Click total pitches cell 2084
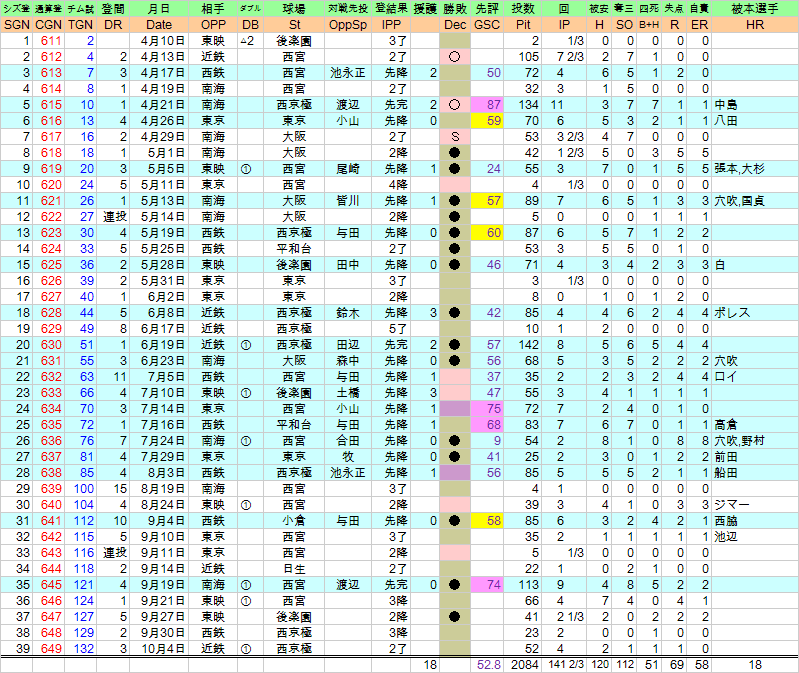The height and width of the screenshot is (673, 799). point(525,665)
